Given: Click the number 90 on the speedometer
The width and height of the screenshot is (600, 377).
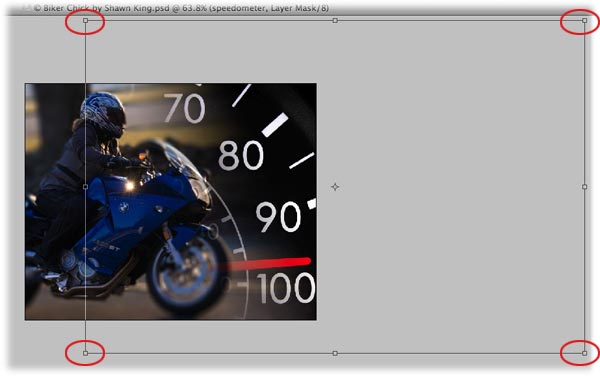Looking at the screenshot, I should coord(279,217).
